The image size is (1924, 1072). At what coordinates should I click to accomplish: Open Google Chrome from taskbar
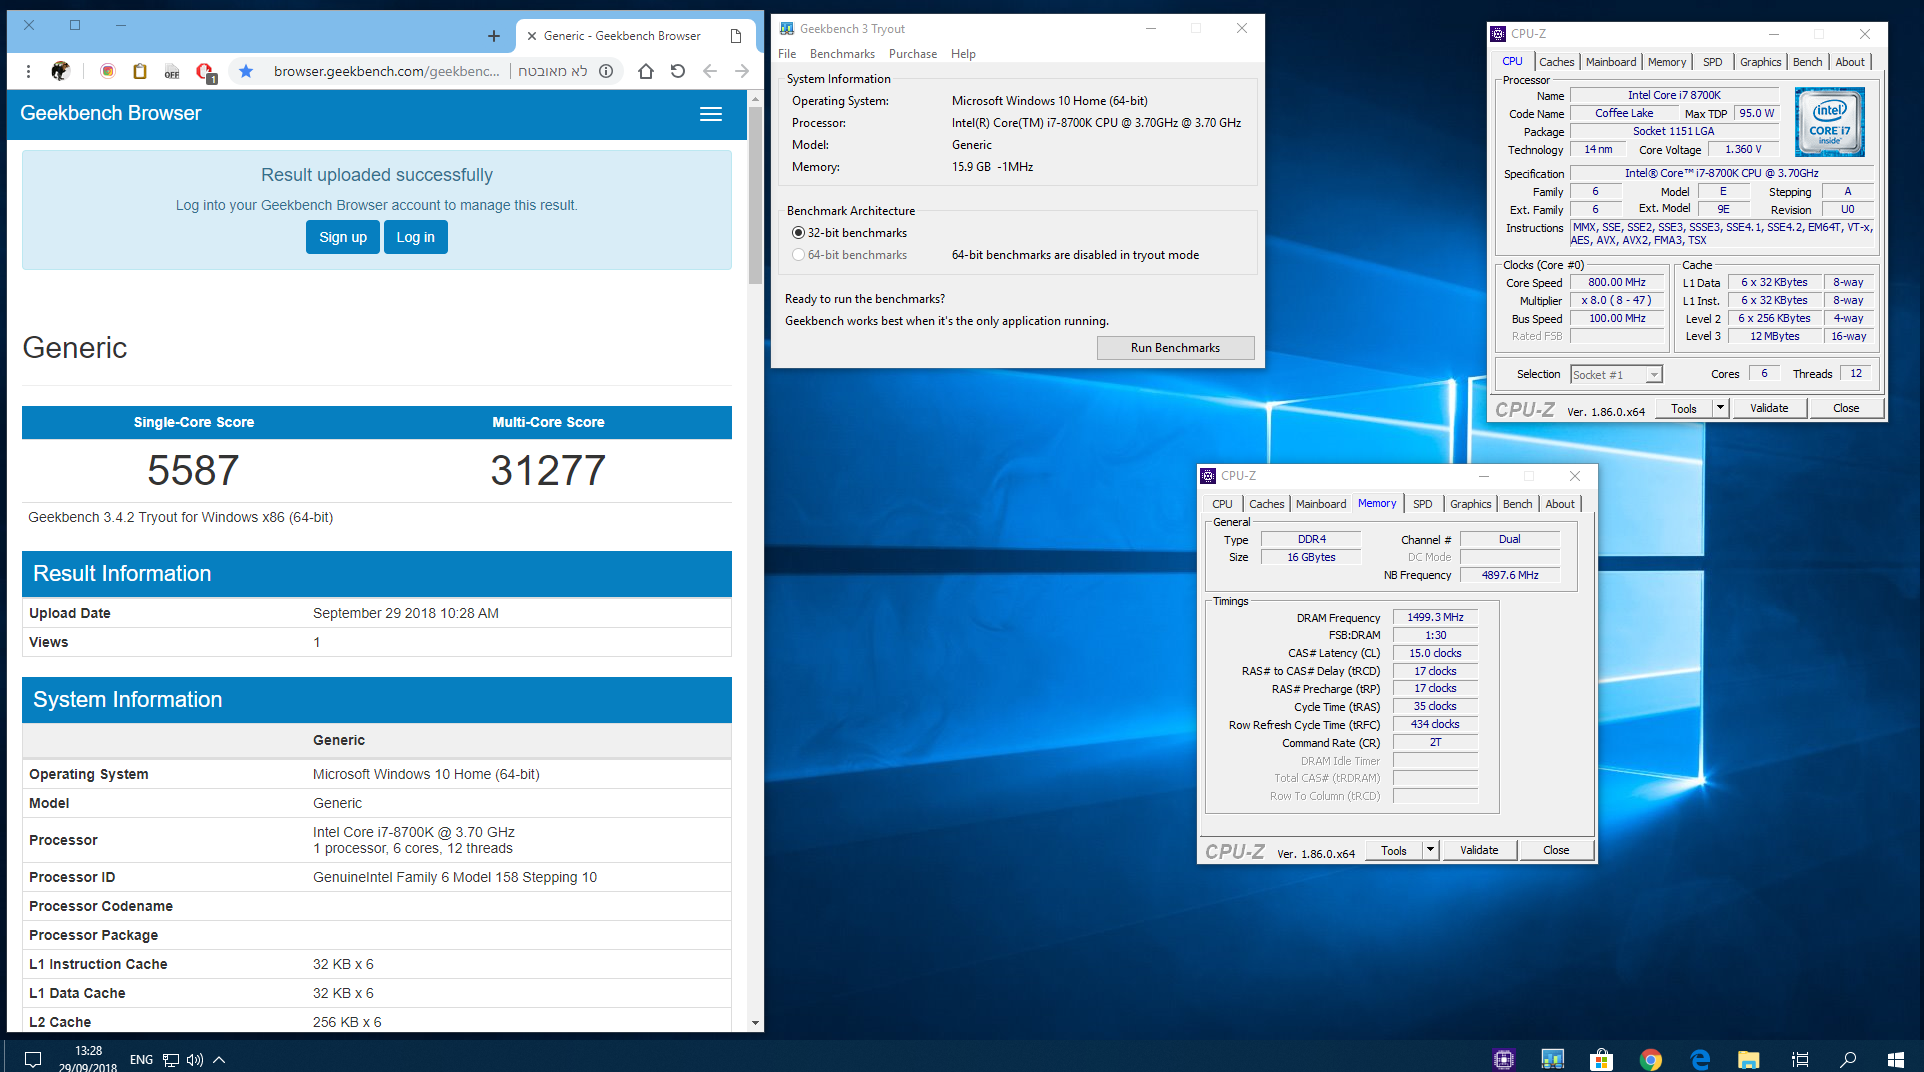(1651, 1059)
